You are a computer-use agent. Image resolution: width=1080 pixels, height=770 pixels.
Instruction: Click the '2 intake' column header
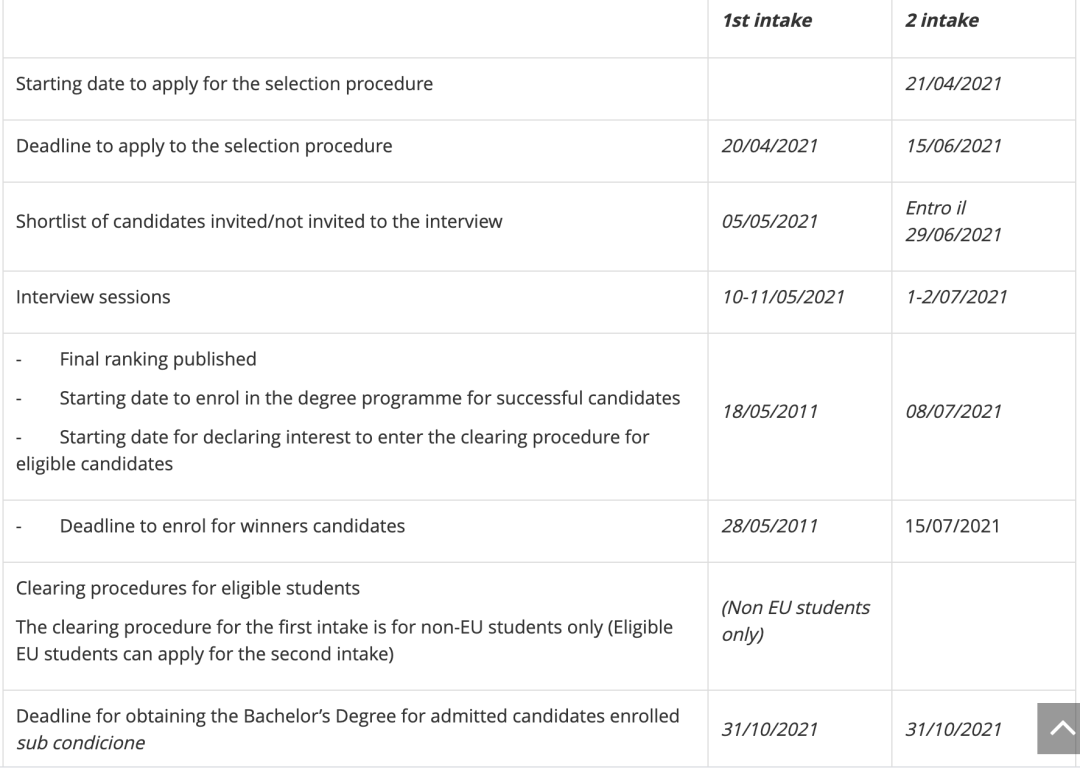(x=941, y=20)
